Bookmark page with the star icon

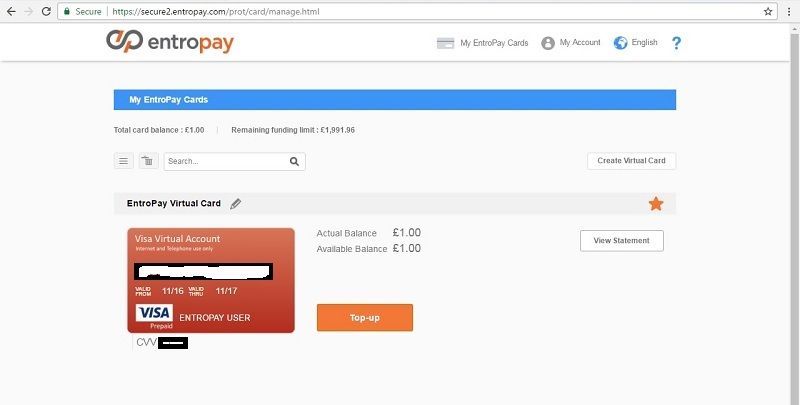click(768, 11)
